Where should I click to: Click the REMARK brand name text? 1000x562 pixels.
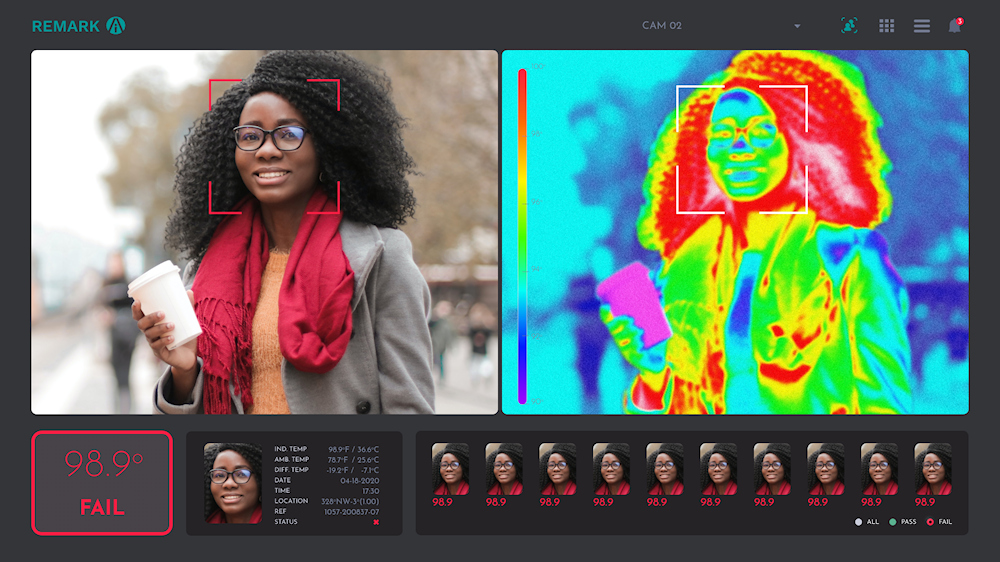tap(66, 26)
